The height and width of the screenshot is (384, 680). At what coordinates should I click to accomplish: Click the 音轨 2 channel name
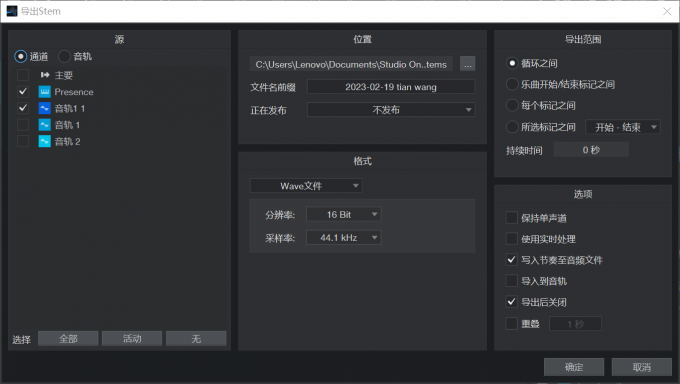(x=67, y=141)
